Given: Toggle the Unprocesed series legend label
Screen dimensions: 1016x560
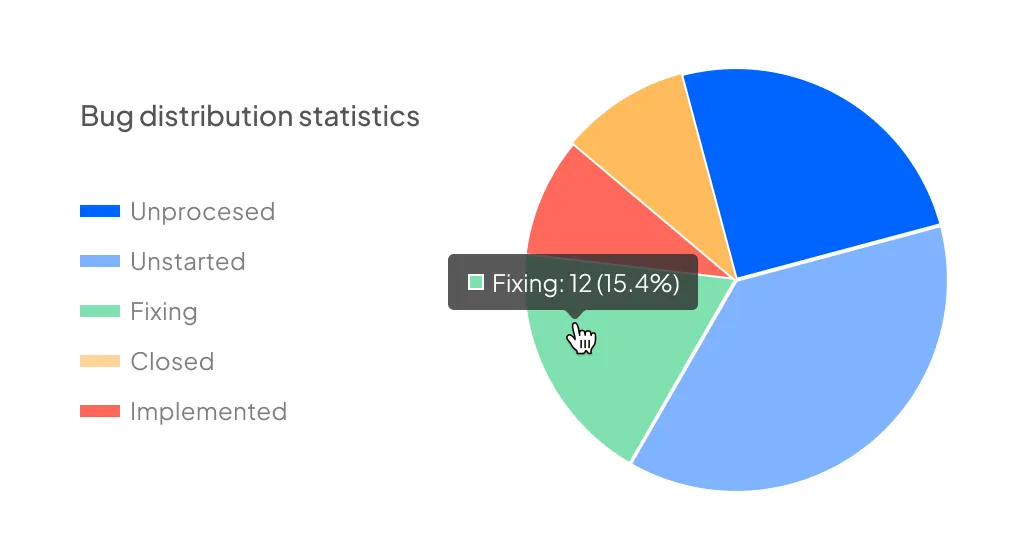Looking at the screenshot, I should pos(202,212).
